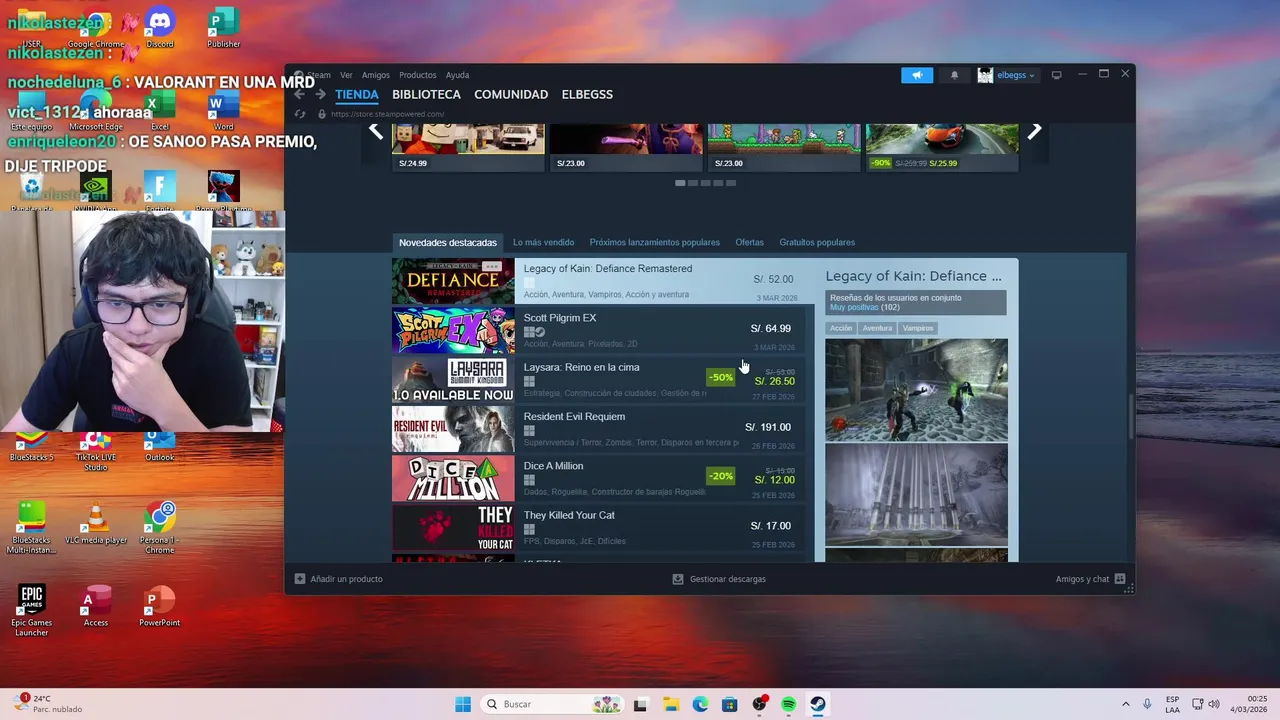Image resolution: width=1280 pixels, height=720 pixels.
Task: Click the Steam taskbar icon
Action: click(x=818, y=704)
